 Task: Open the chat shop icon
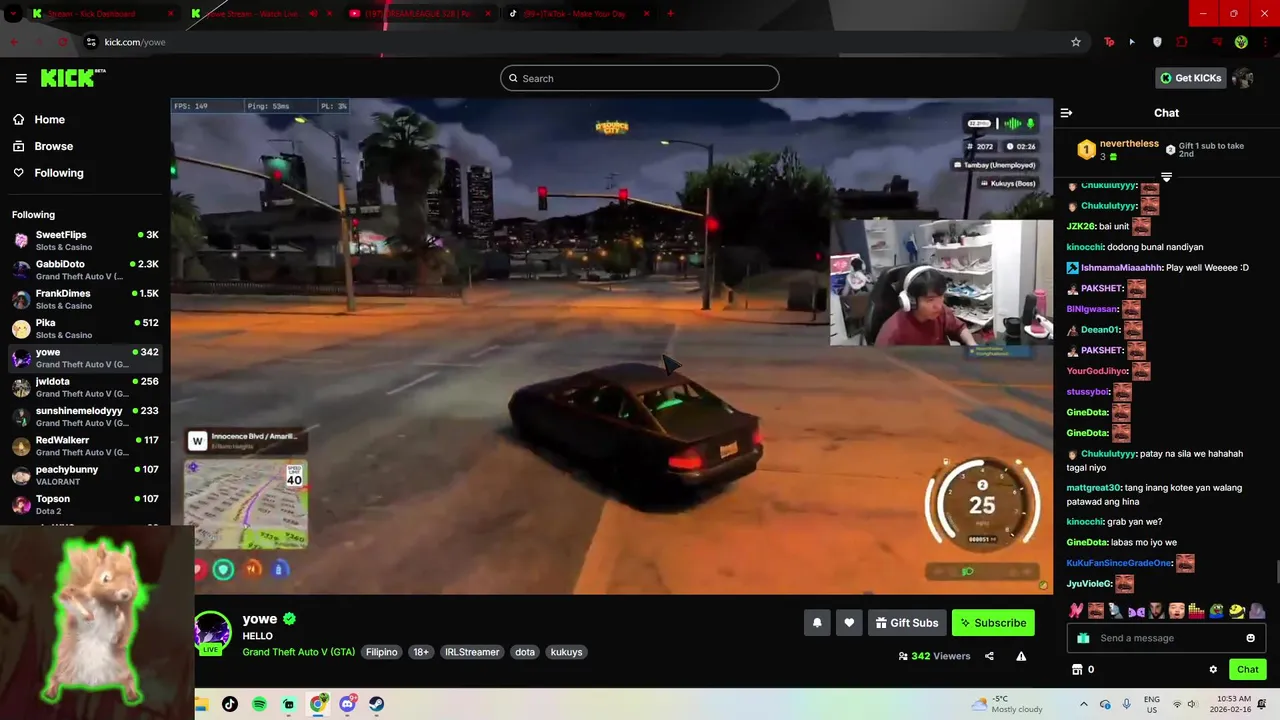click(1077, 669)
